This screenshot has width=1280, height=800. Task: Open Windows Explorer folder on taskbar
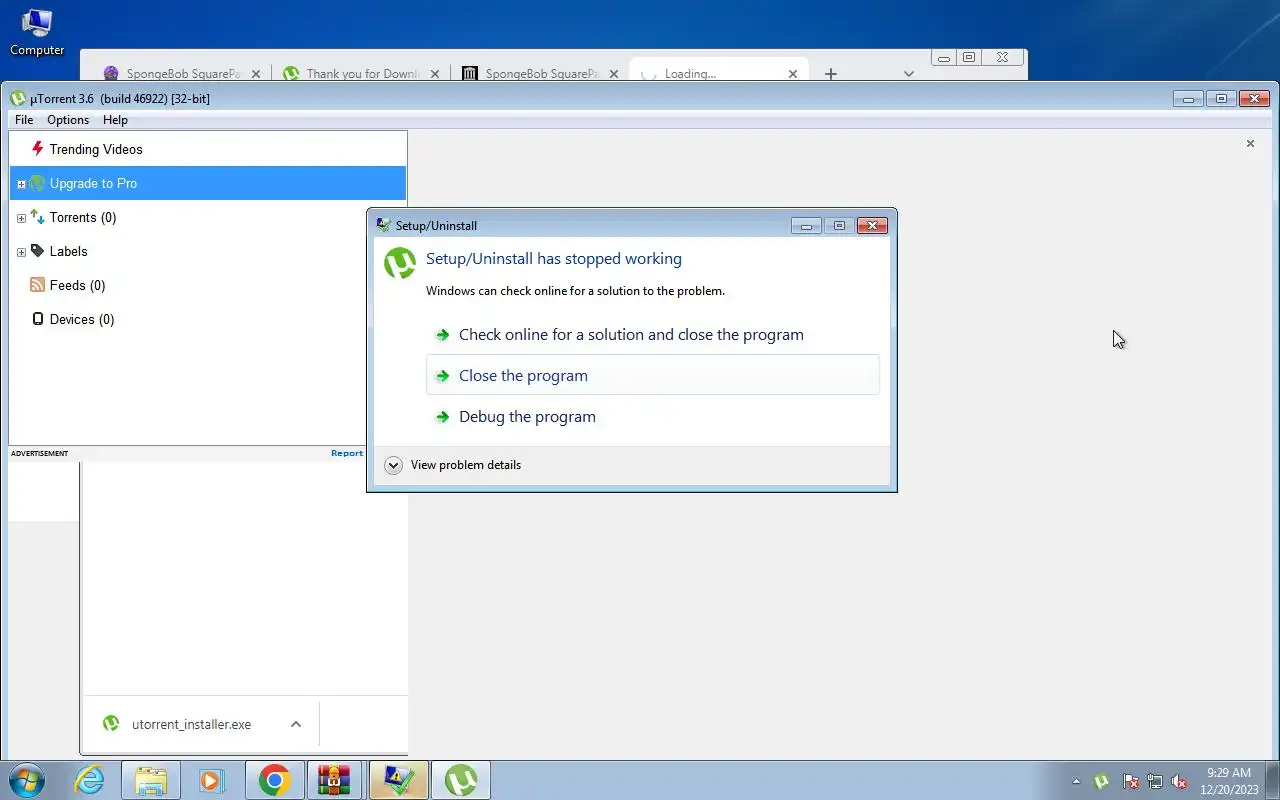coord(150,780)
